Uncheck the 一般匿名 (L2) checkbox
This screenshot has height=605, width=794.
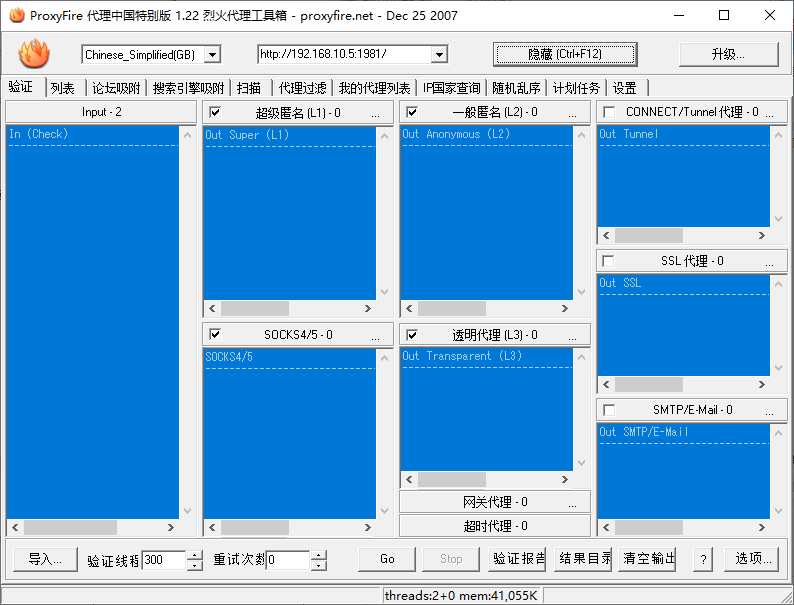(412, 112)
